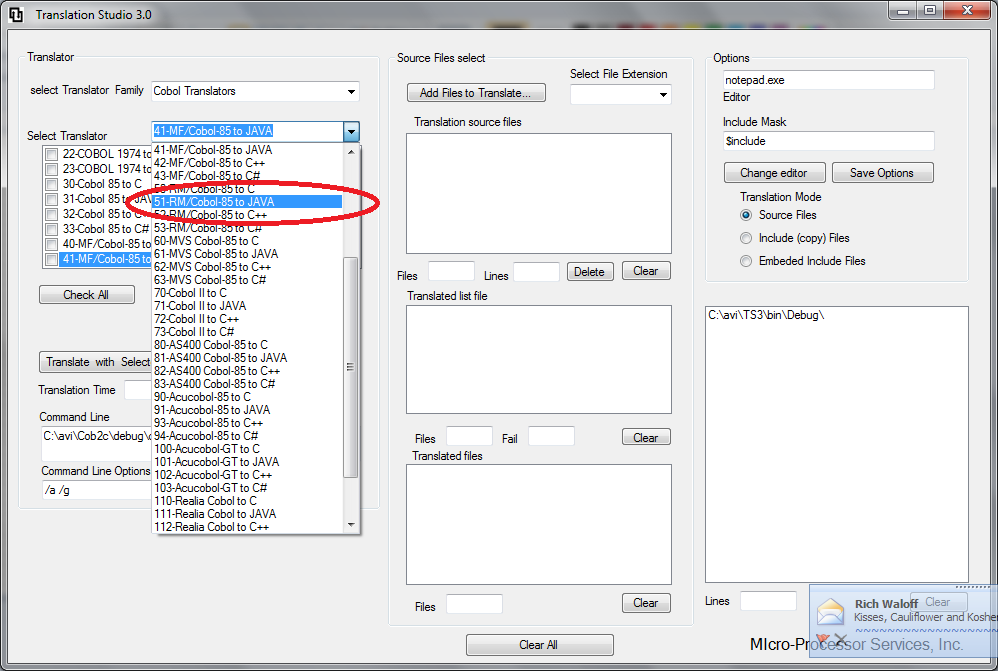
Task: Choose 102-Acucobol-GT to C++
Action: [248, 475]
